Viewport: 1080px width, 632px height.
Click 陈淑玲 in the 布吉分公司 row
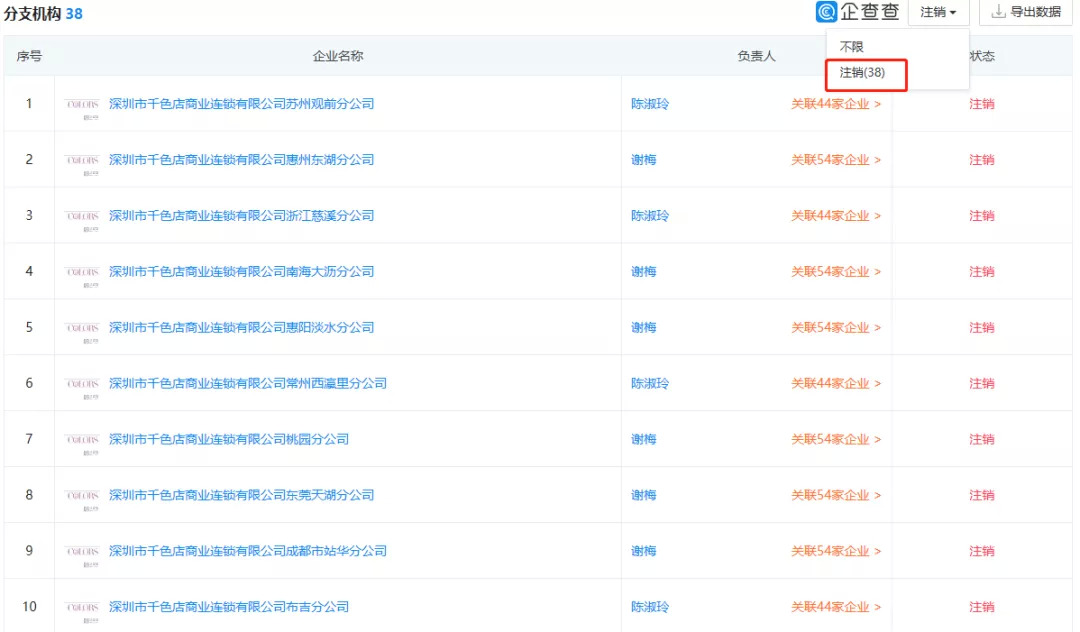(650, 607)
